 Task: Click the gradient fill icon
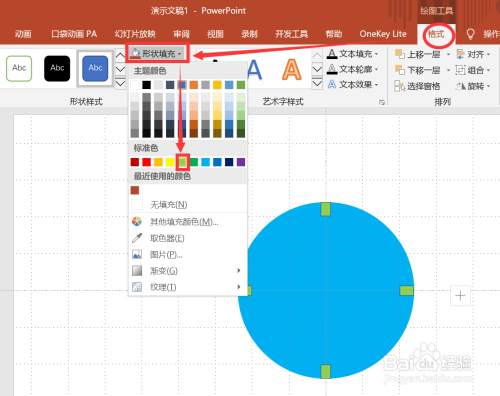point(137,271)
